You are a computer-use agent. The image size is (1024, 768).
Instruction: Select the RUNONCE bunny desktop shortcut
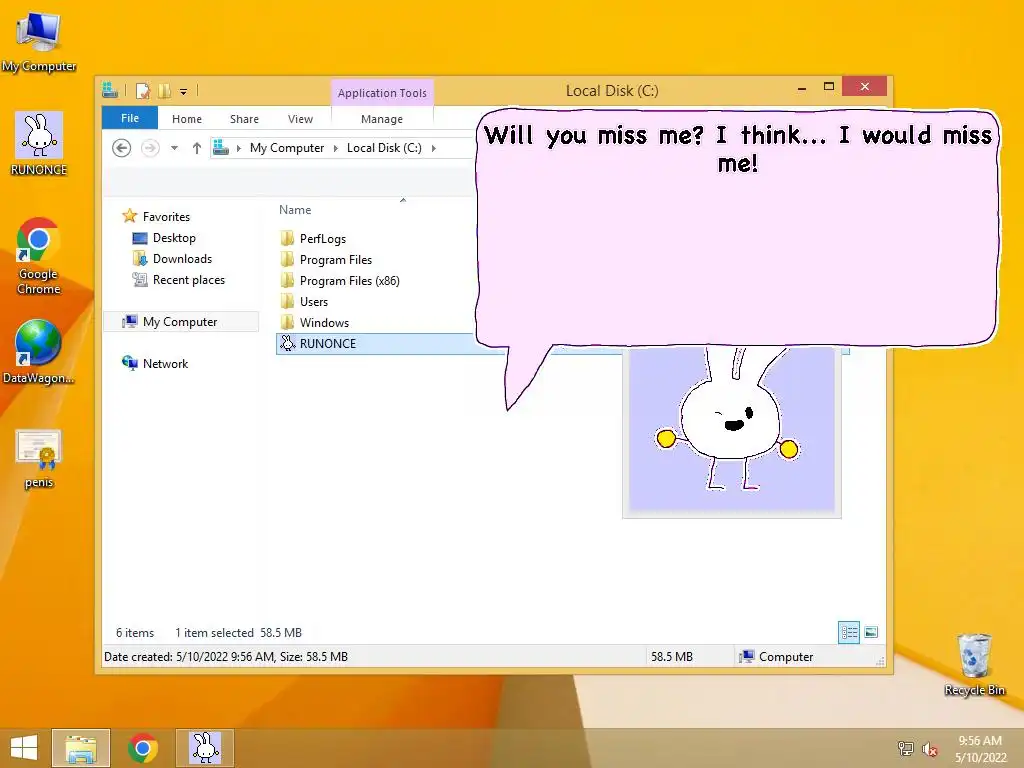coord(39,144)
